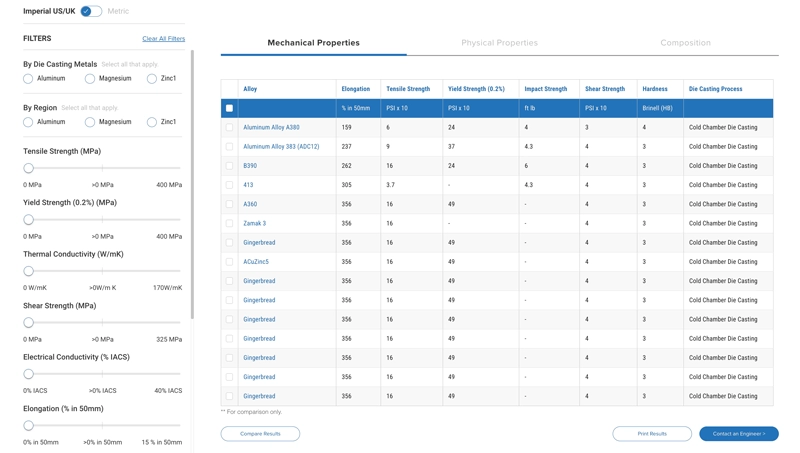Select Zinc1 under By Die Casting Metals
Screen dimensions: 800x453
(x=152, y=78)
